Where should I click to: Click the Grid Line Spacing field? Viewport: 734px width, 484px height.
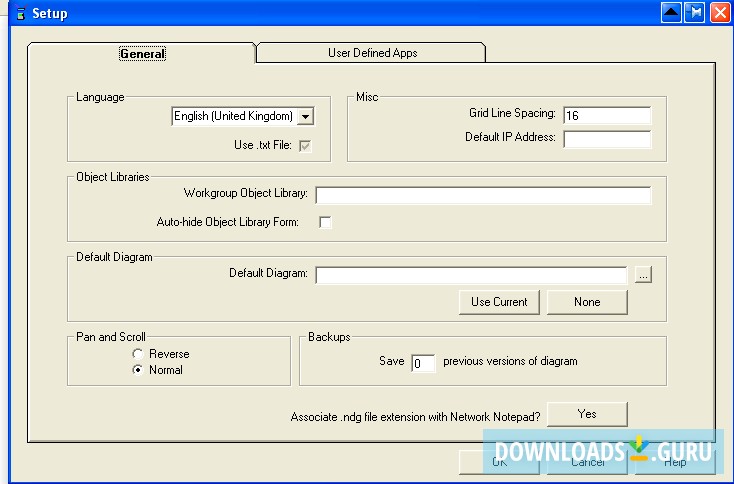(607, 116)
